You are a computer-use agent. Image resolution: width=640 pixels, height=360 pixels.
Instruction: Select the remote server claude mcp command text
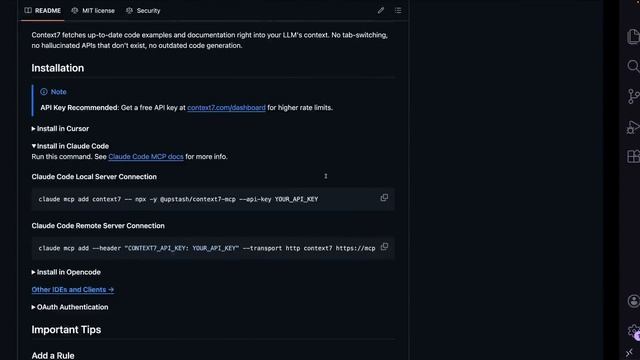[207, 248]
